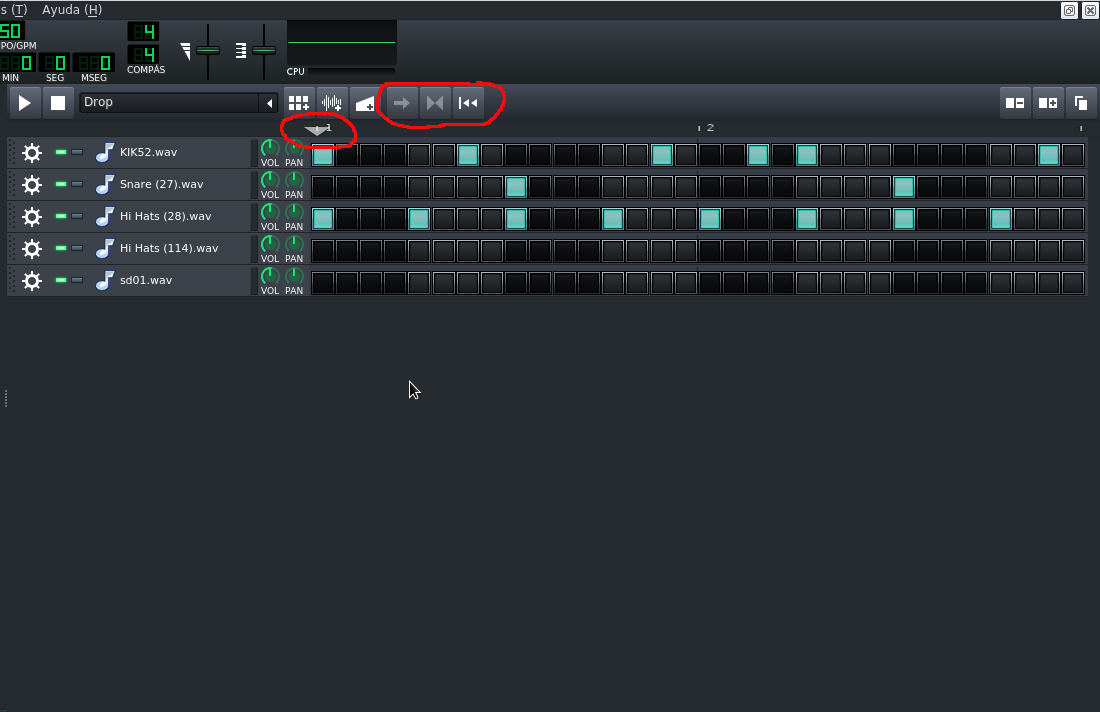
Task: Open the track options gear for KIK52.wav
Action: [31, 152]
